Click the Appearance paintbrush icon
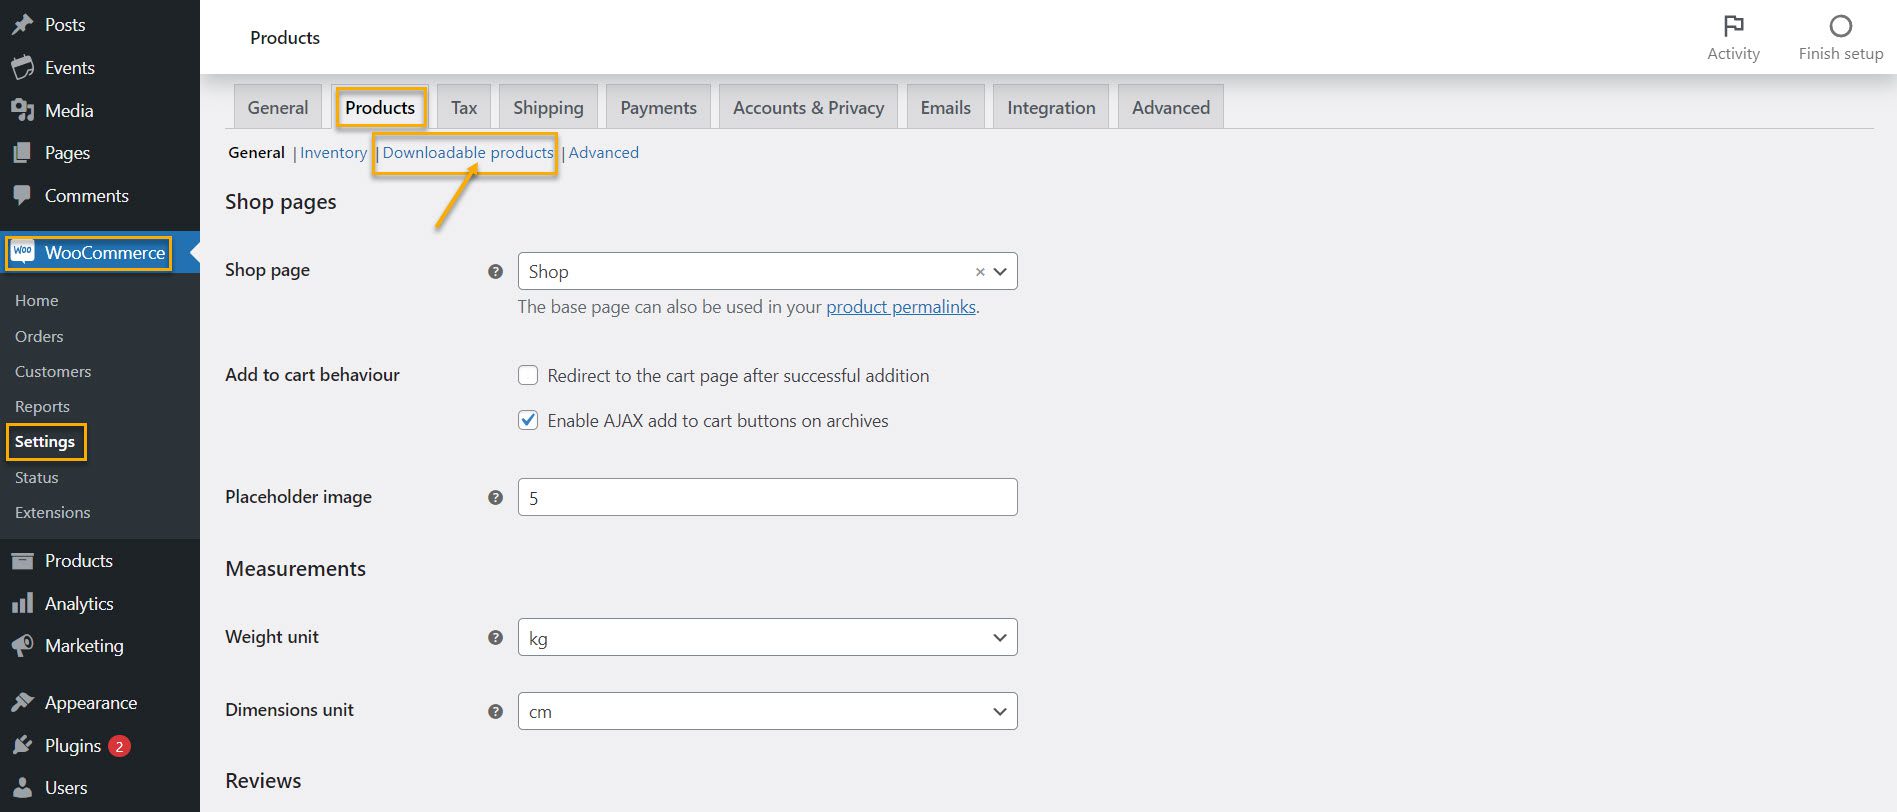Screen dimensions: 1897x812 coord(22,702)
